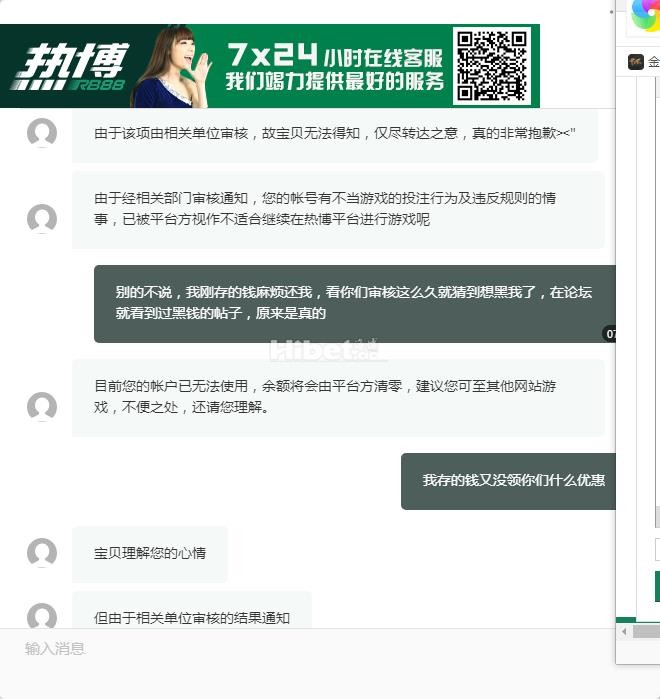This screenshot has height=699, width=660.
Task: Click the dark gold favicon beside 金
Action: 636,62
